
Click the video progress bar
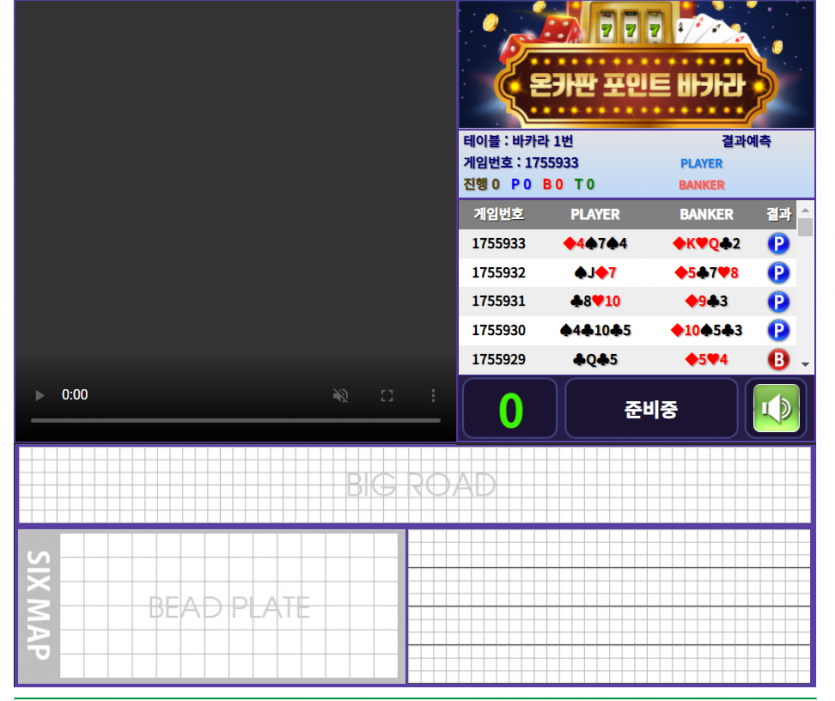235,421
